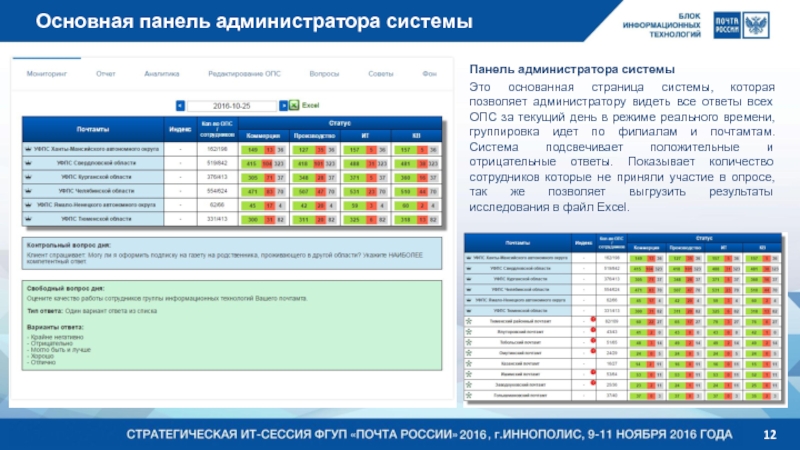Open УФПС Свердловской области in main panel

(x=96, y=163)
